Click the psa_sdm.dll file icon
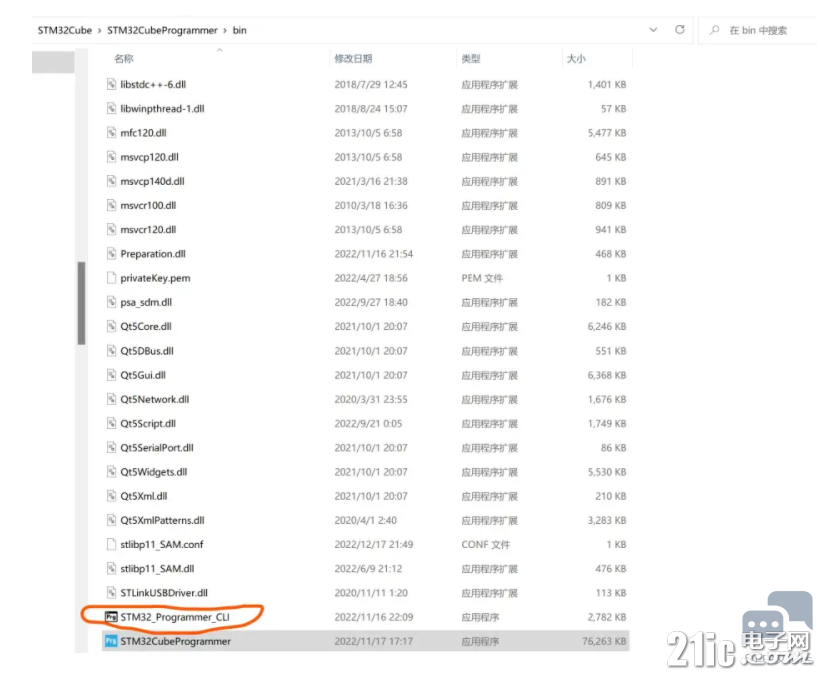This screenshot has width=821, height=674. [111, 302]
